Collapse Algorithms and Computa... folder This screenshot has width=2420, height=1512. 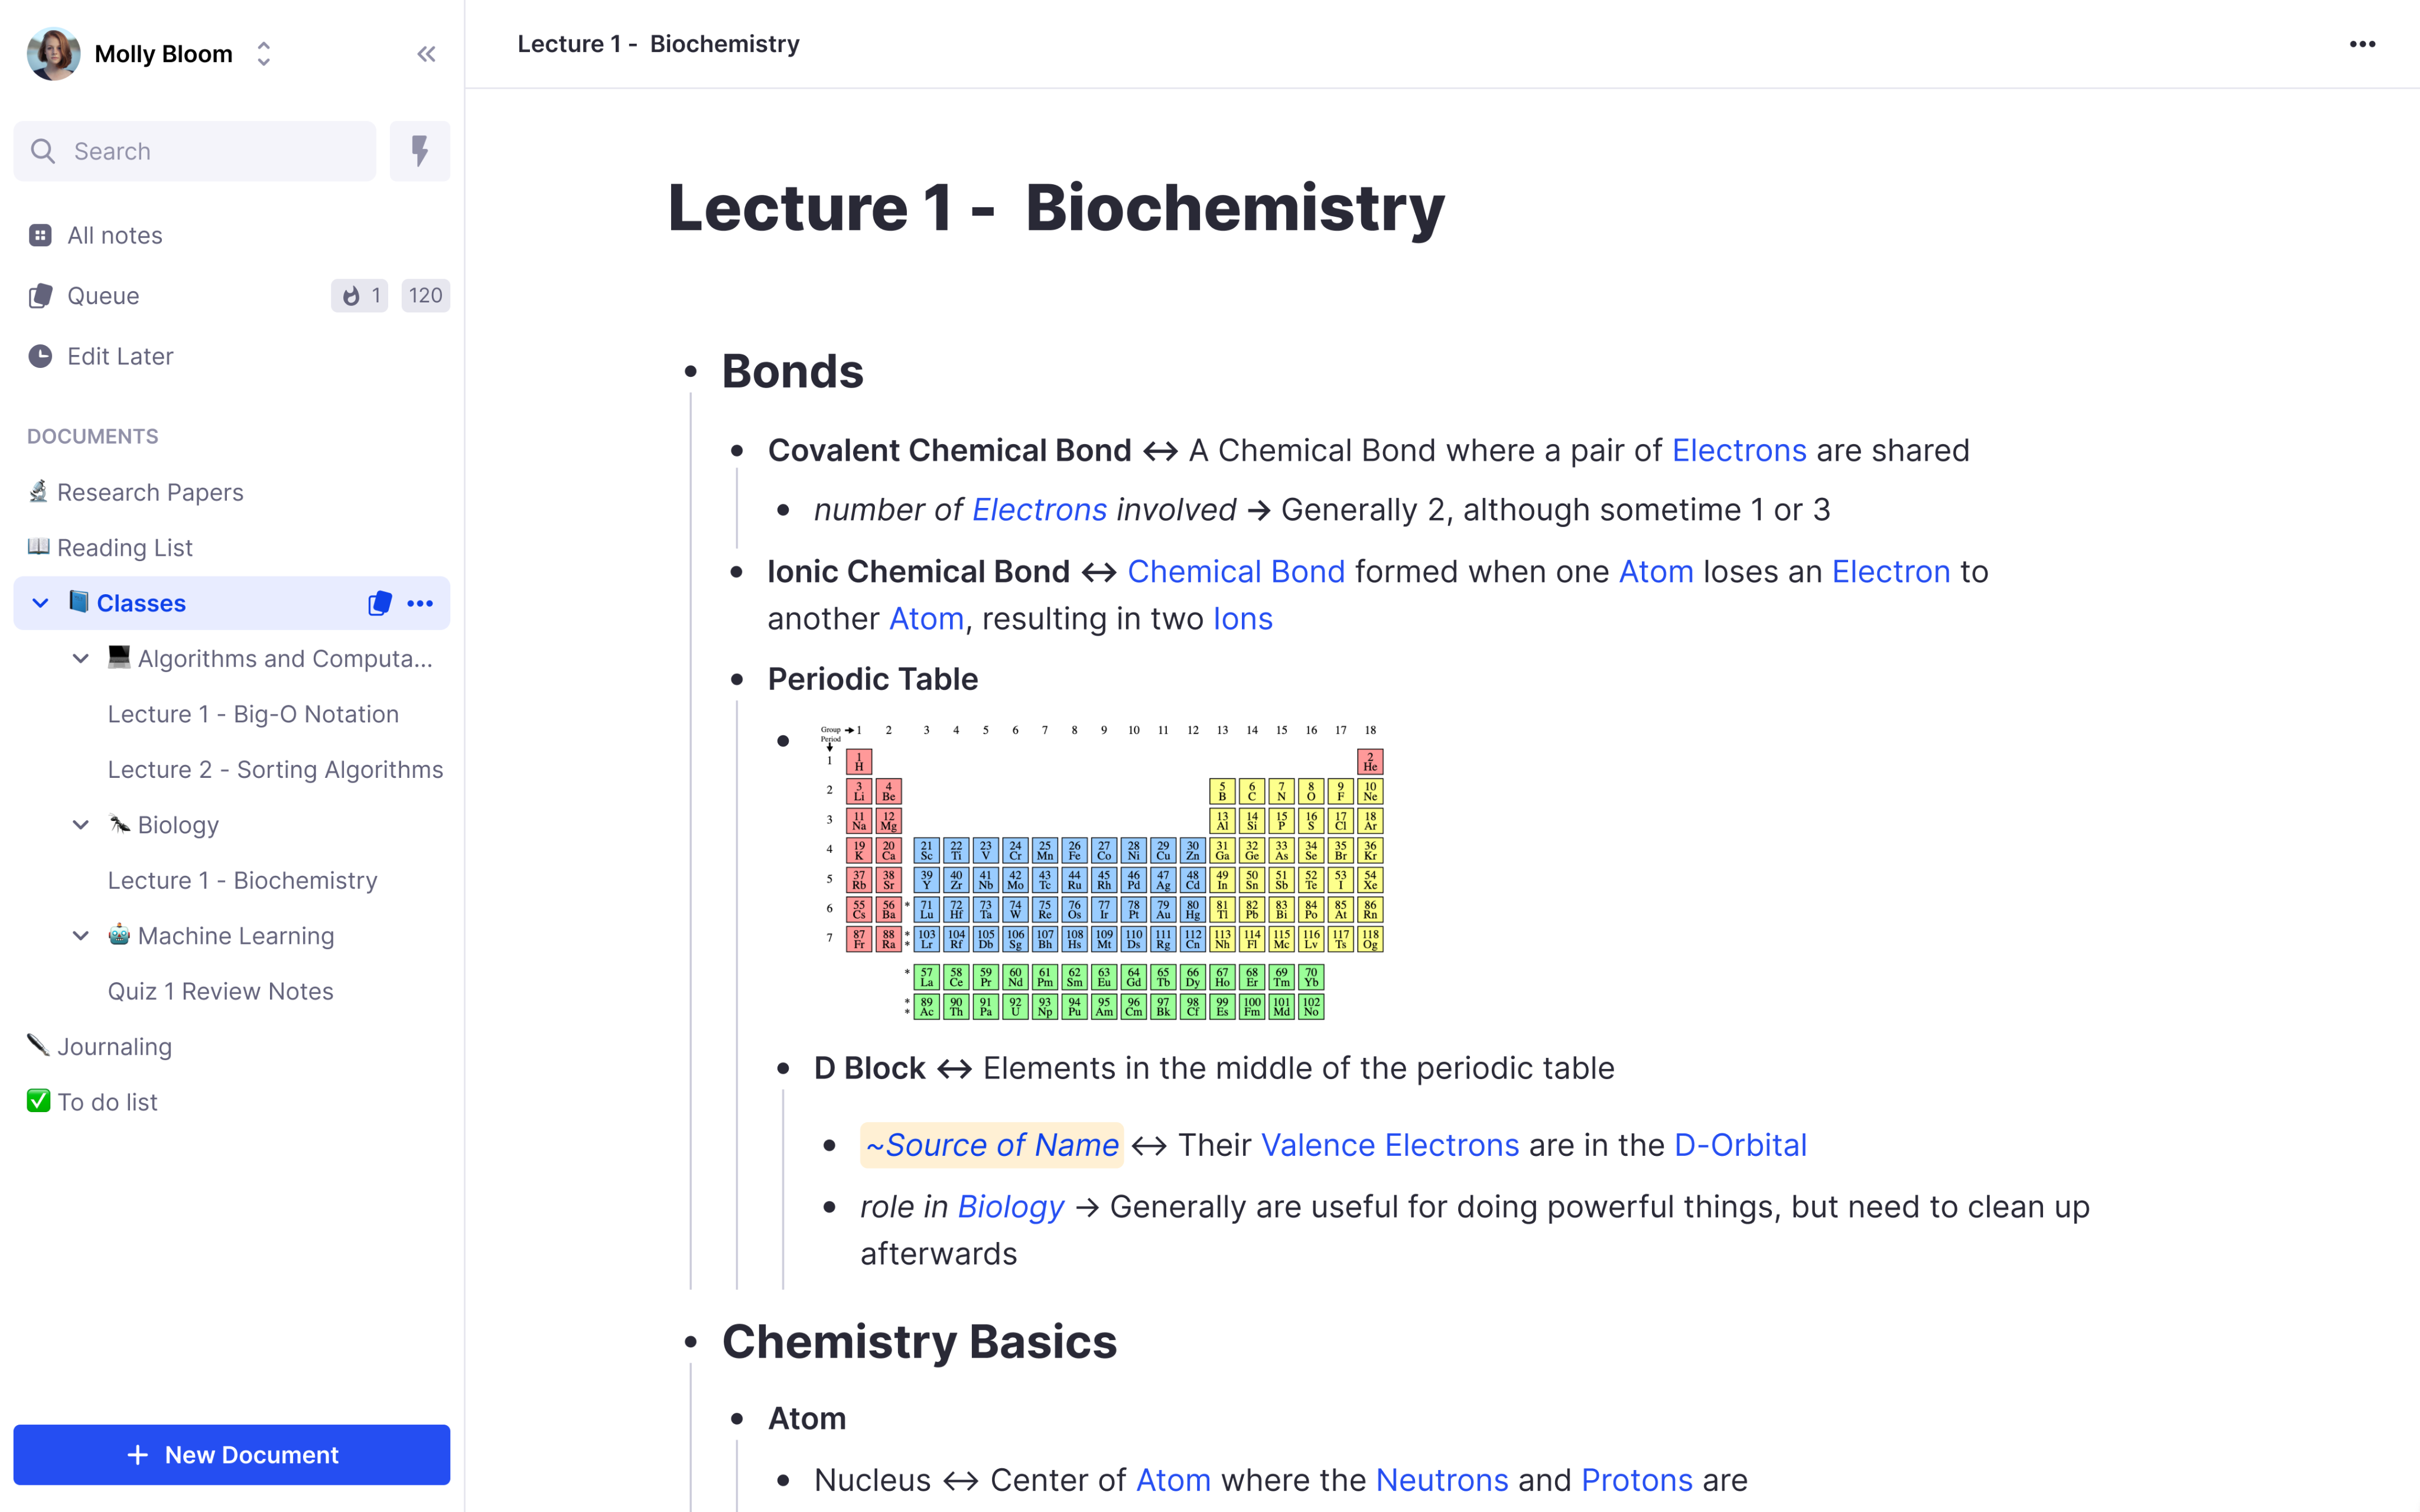pyautogui.click(x=81, y=659)
